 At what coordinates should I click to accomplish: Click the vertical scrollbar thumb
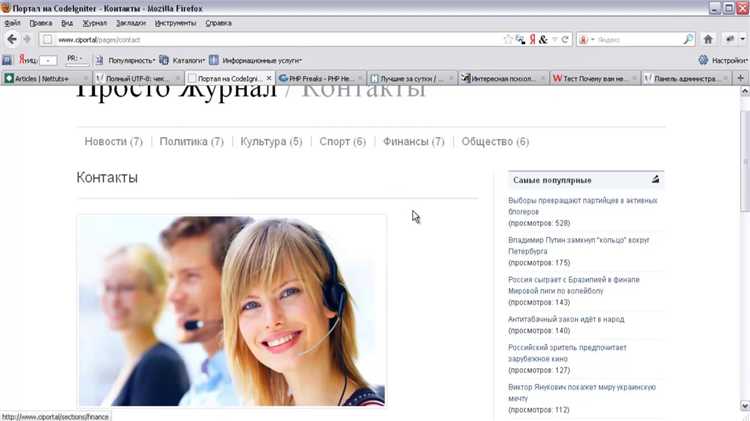tap(745, 160)
